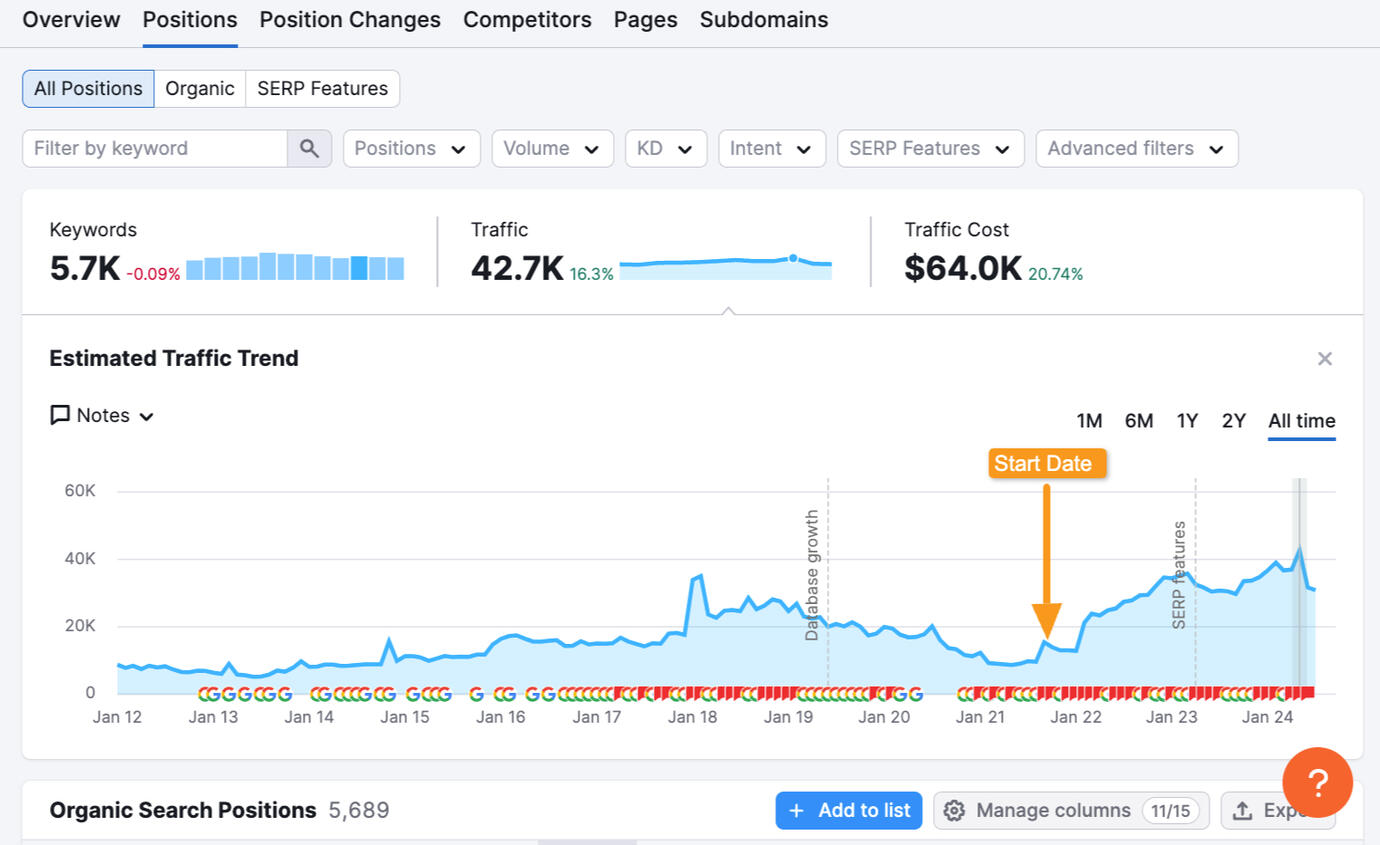Open the Position Changes tab
The image size is (1380, 845).
tap(350, 20)
